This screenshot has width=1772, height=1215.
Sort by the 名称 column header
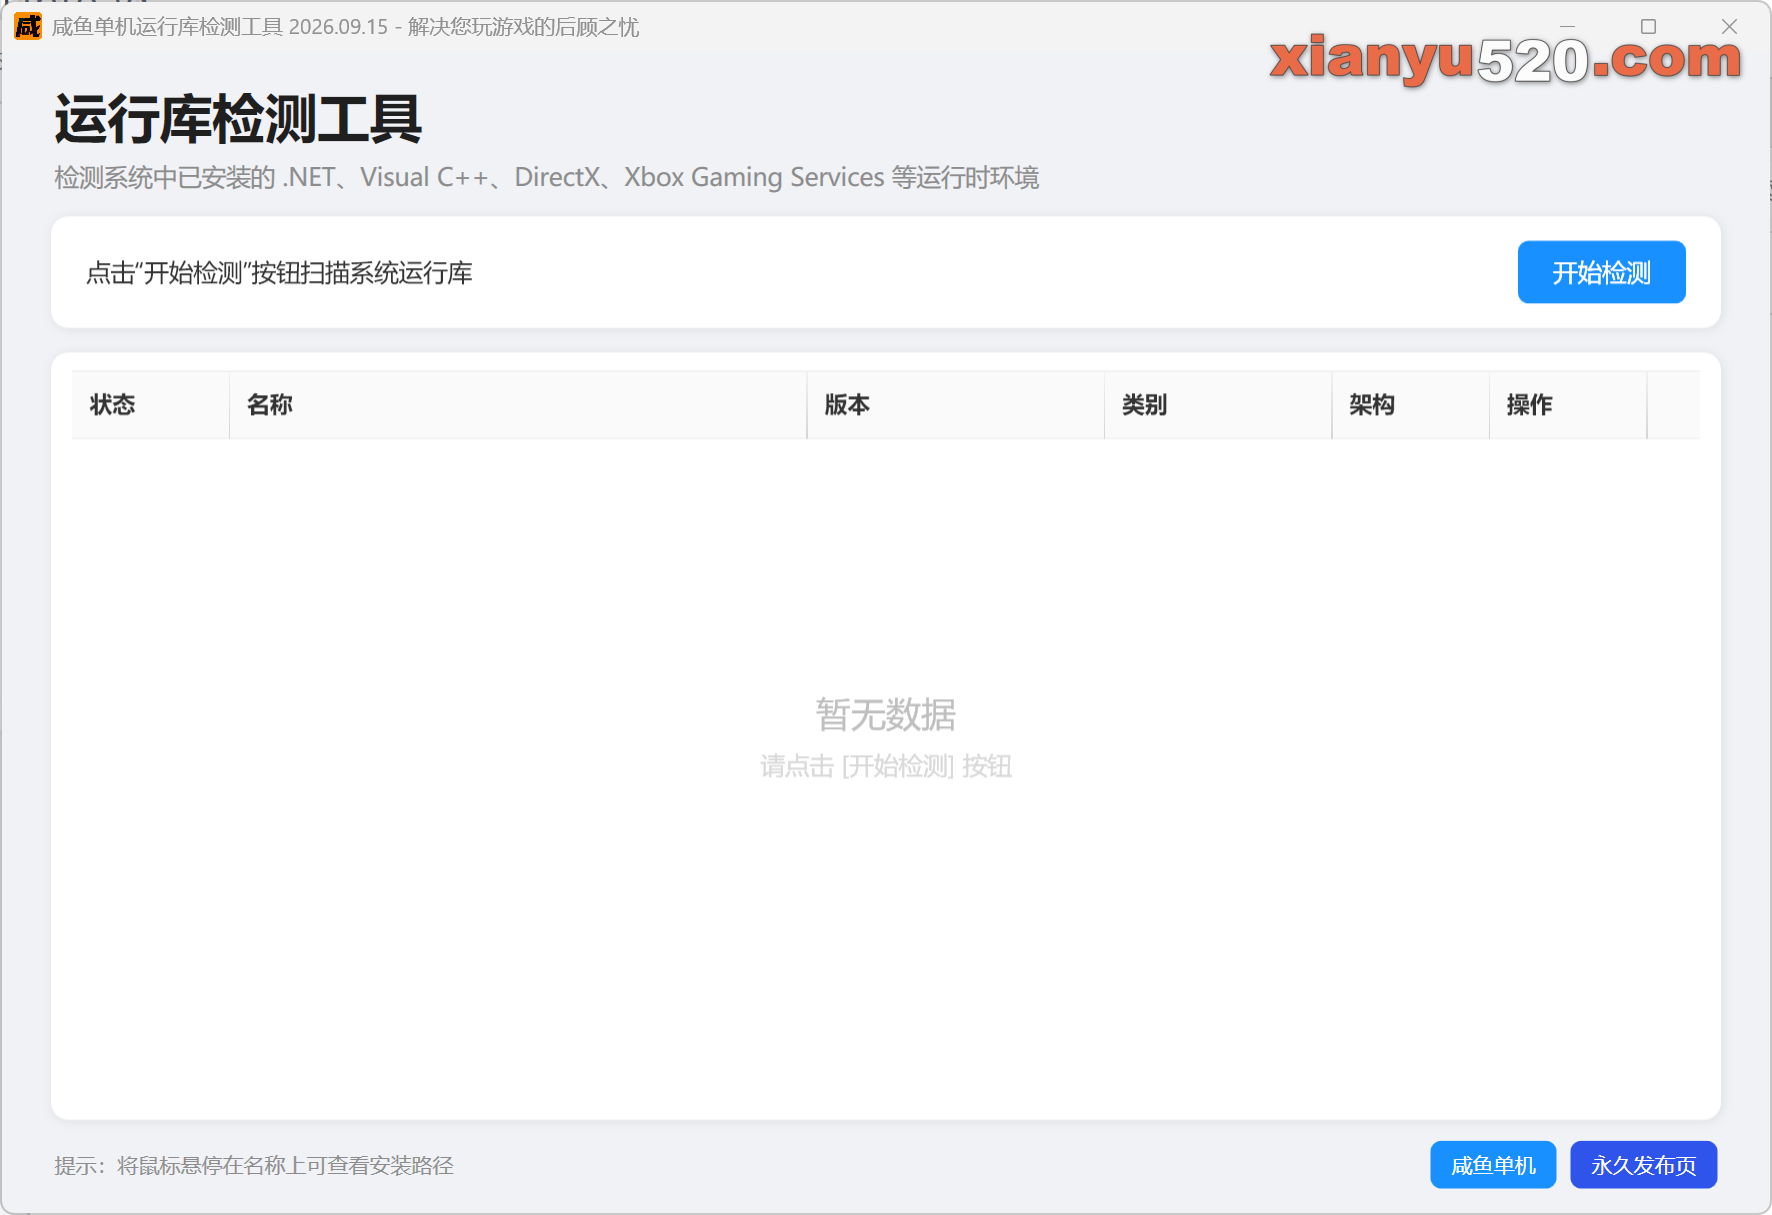(518, 405)
